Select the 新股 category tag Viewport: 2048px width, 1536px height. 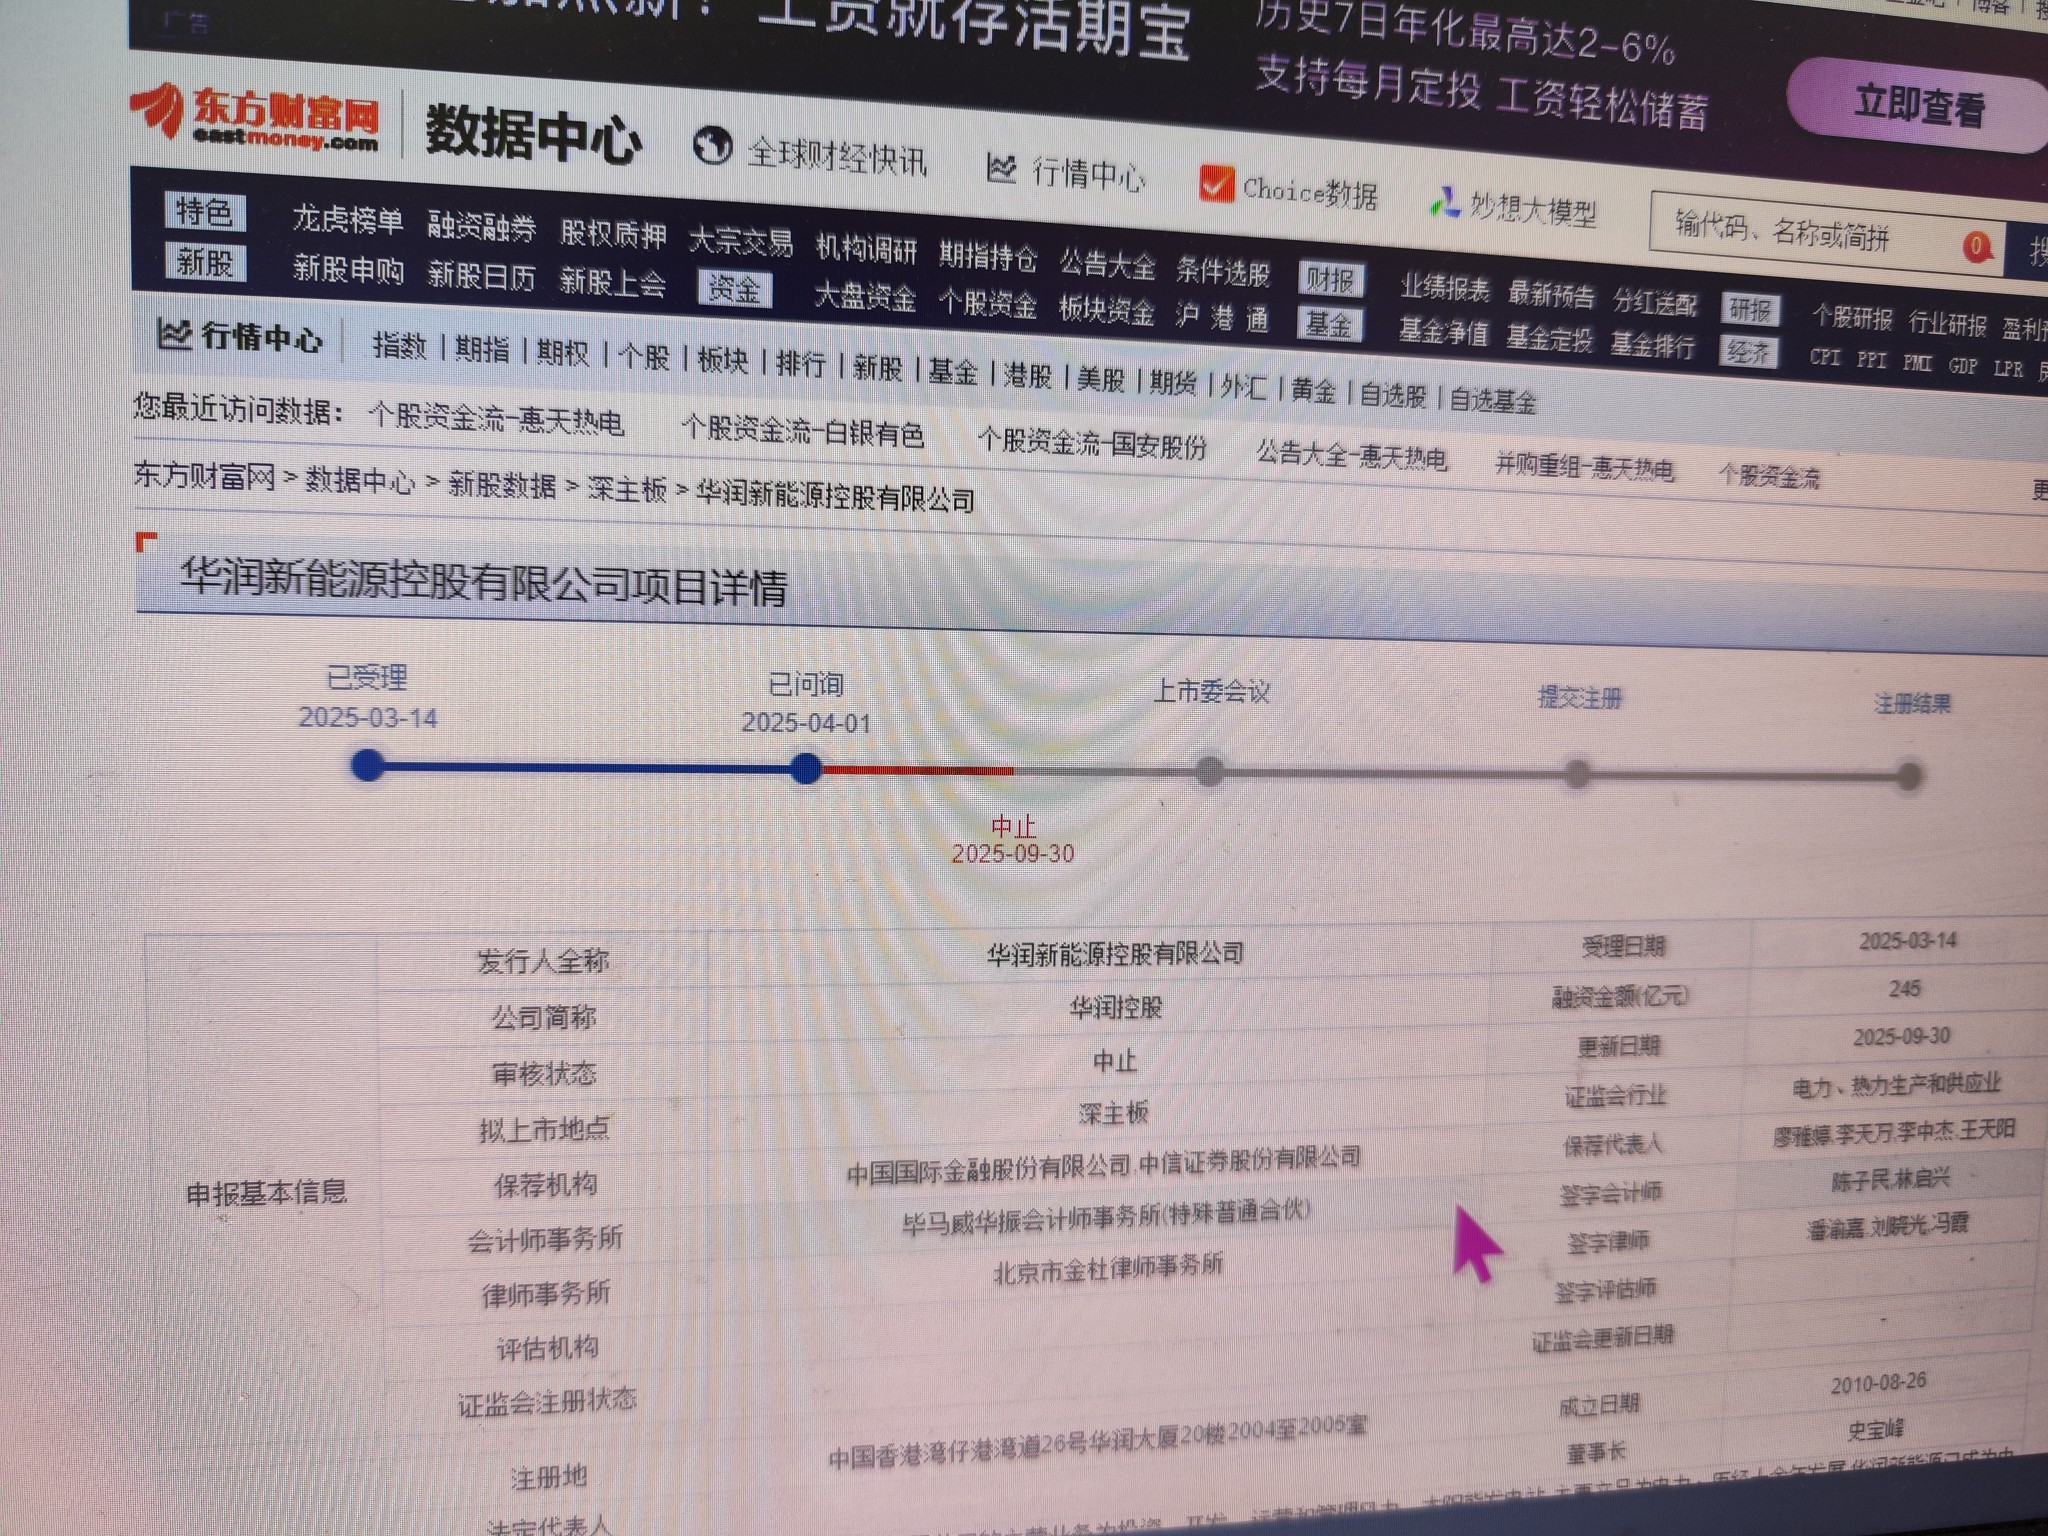[204, 262]
